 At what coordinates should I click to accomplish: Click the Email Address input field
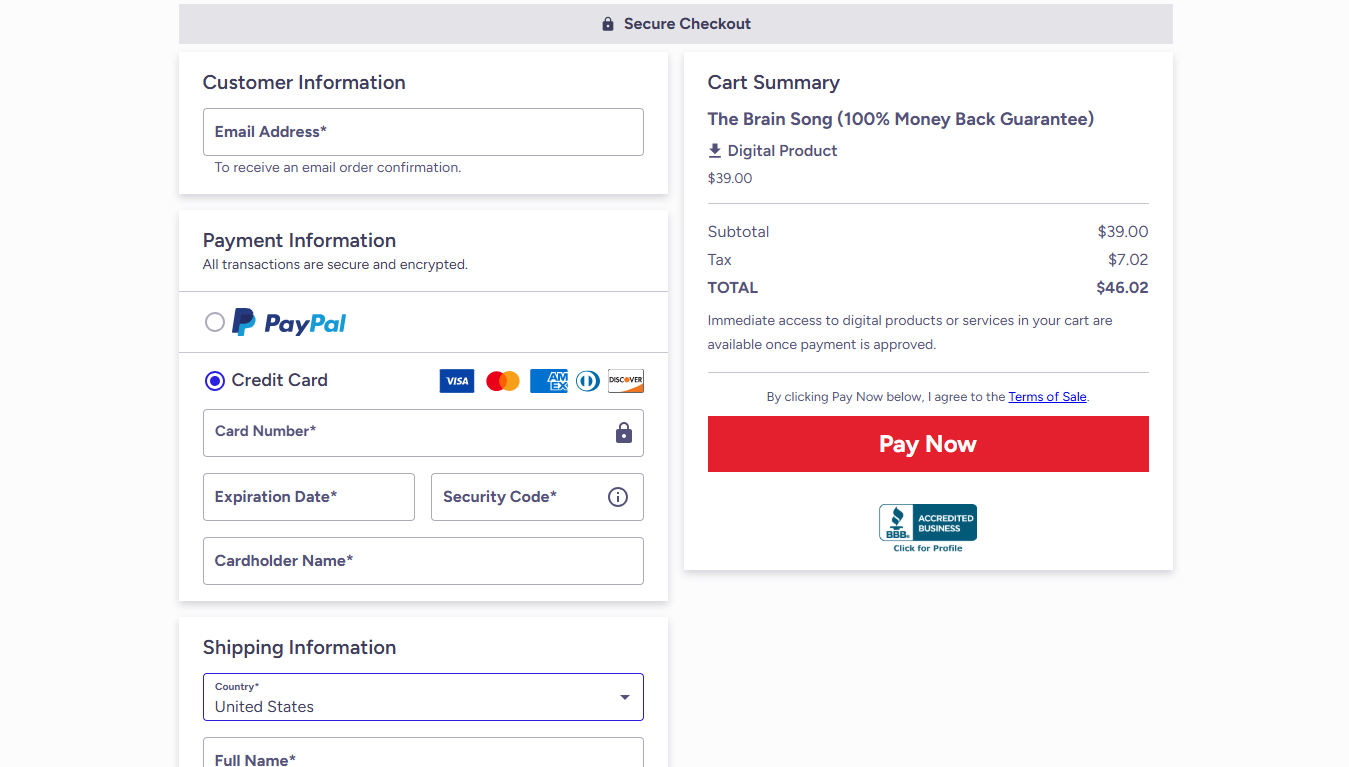tap(423, 131)
